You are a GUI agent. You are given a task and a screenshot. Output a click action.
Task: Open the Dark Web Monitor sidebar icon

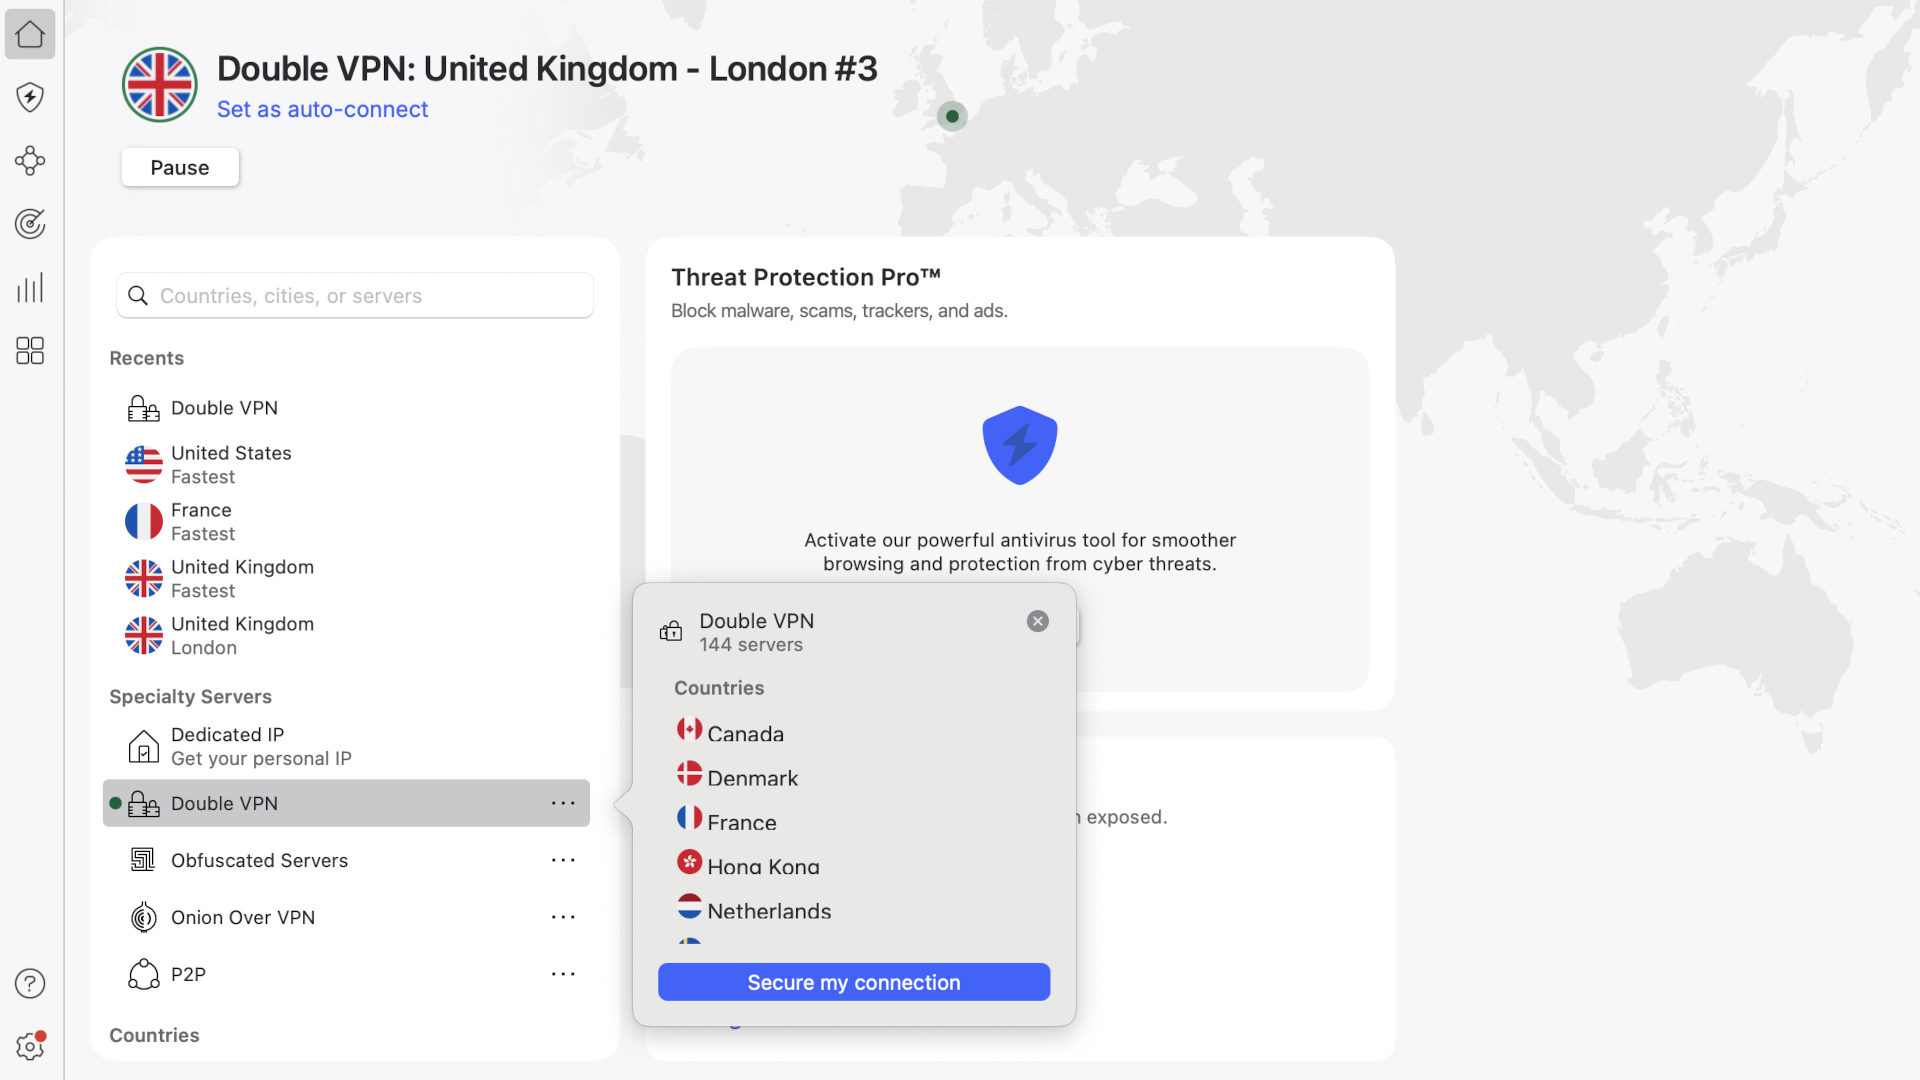tap(30, 224)
